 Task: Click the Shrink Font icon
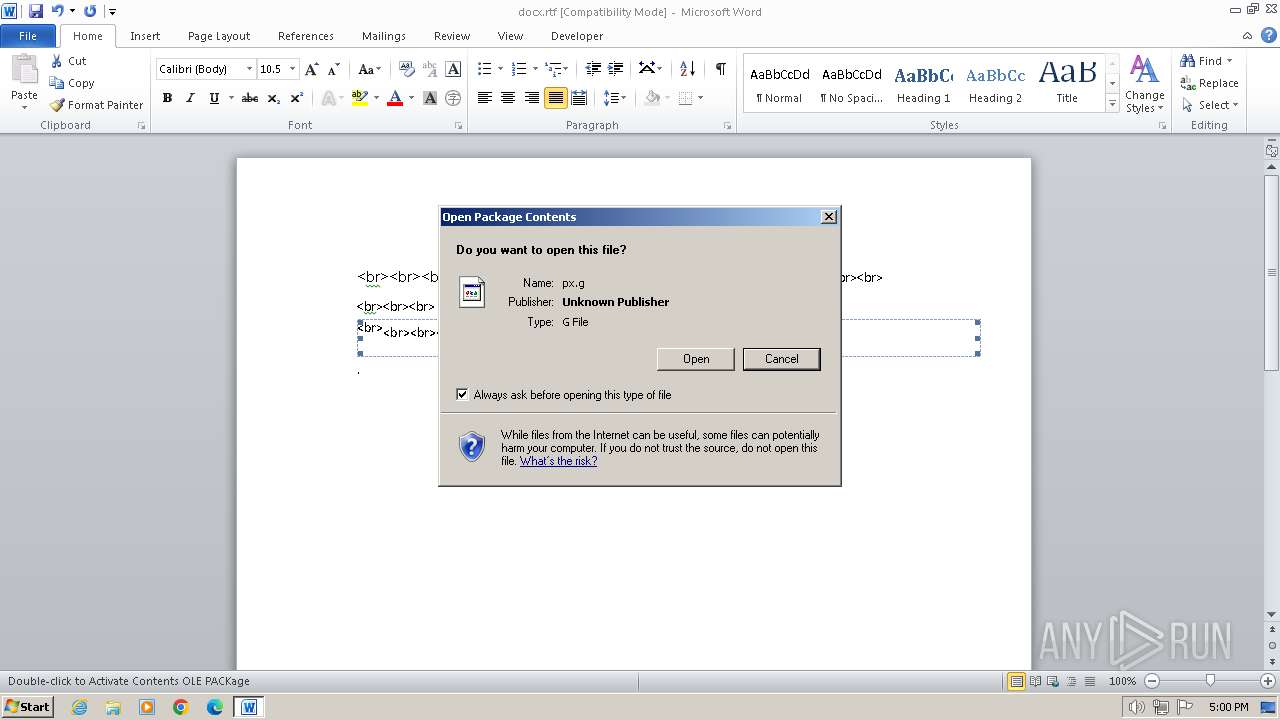[334, 69]
